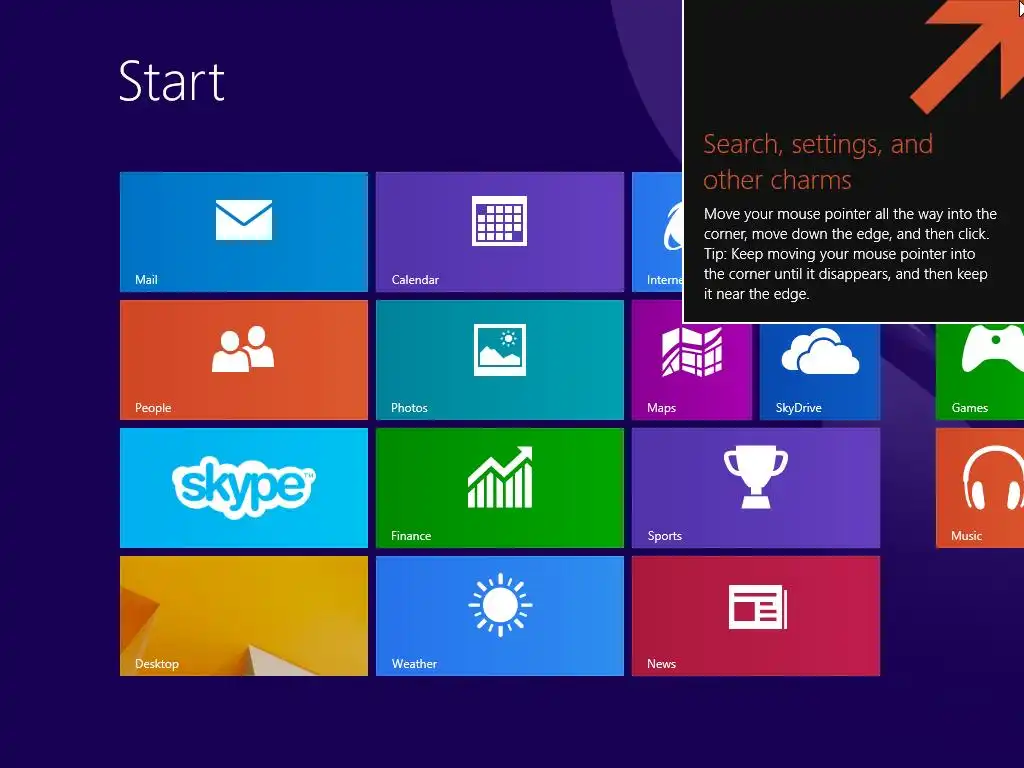
Task: Click the "Calendar" tile label
Action: 415,280
